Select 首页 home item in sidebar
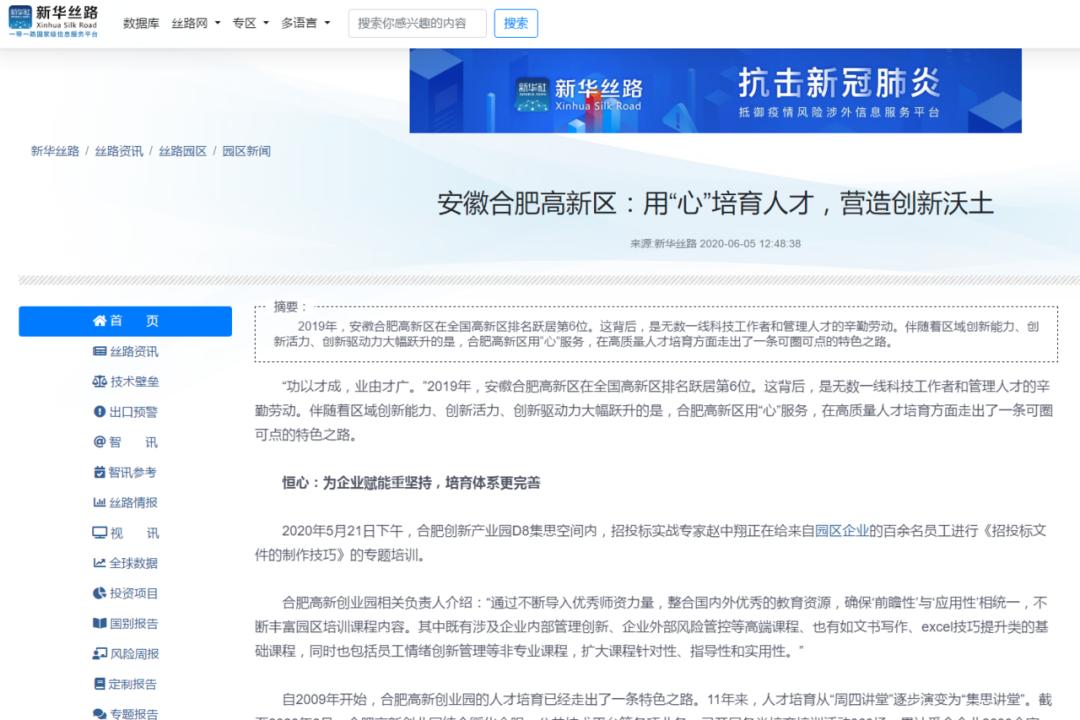 click(125, 321)
